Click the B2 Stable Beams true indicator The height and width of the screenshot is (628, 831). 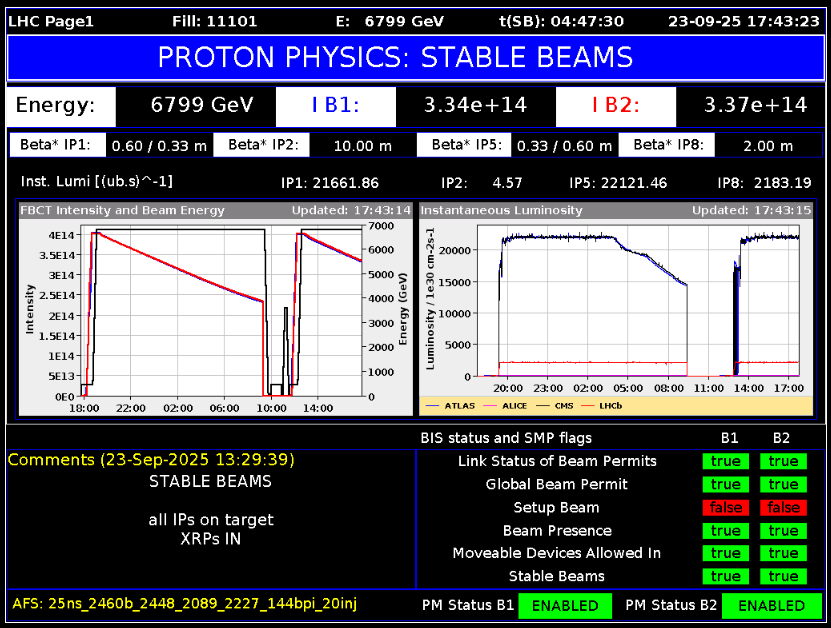coord(783,576)
